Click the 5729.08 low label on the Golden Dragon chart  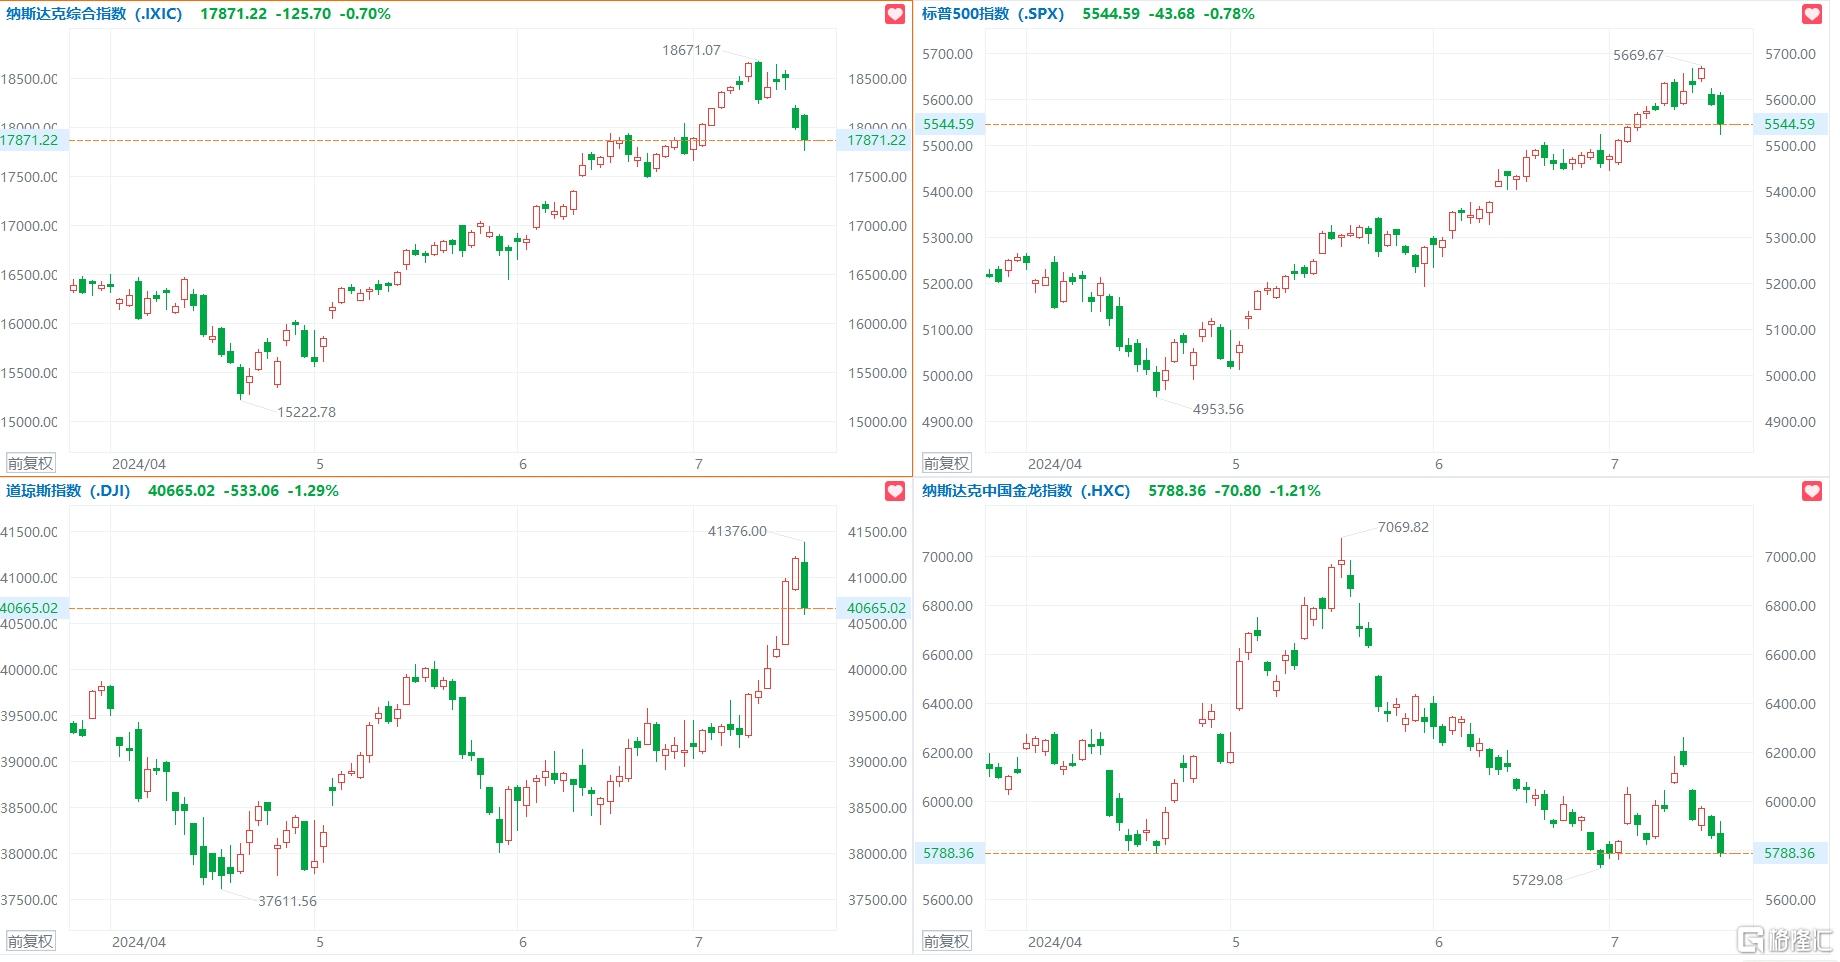pos(1537,880)
